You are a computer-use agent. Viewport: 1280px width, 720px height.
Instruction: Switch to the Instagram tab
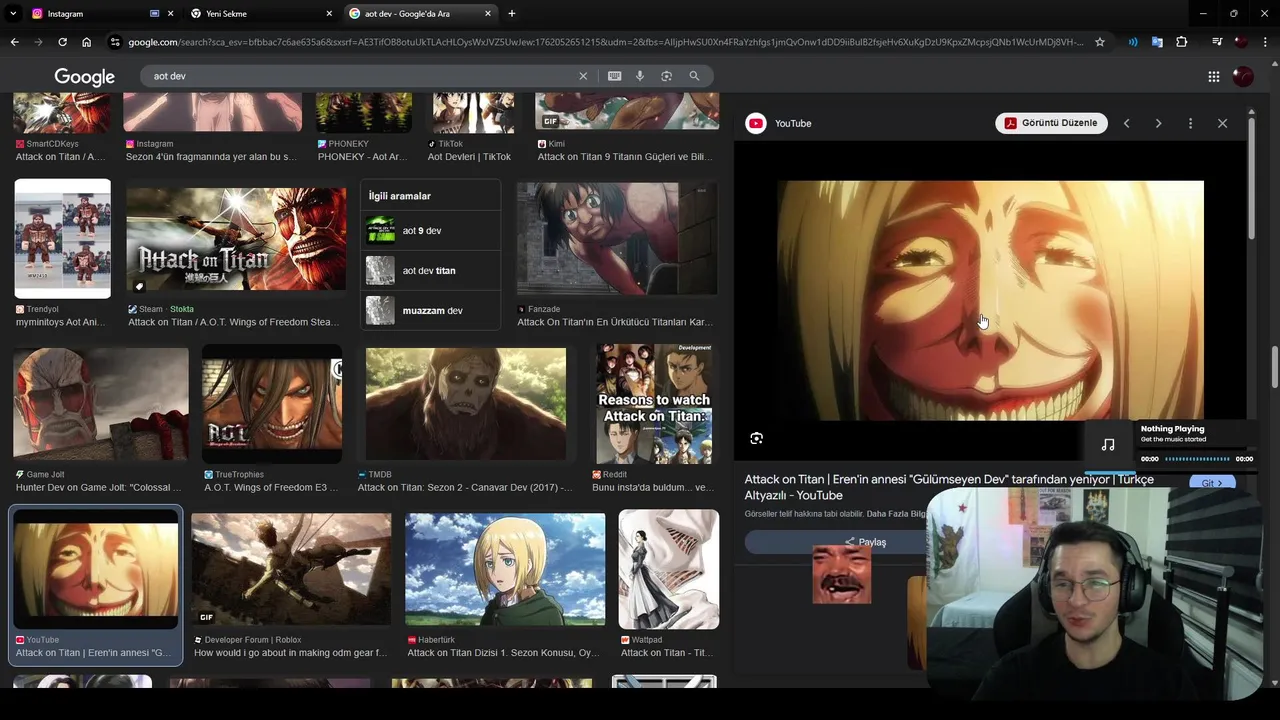tap(90, 13)
